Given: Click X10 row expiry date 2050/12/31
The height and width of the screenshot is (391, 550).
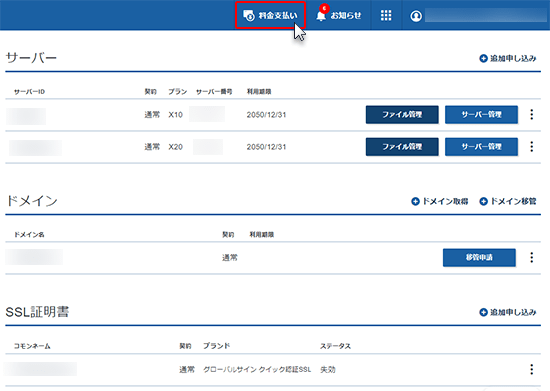Looking at the screenshot, I should point(266,115).
